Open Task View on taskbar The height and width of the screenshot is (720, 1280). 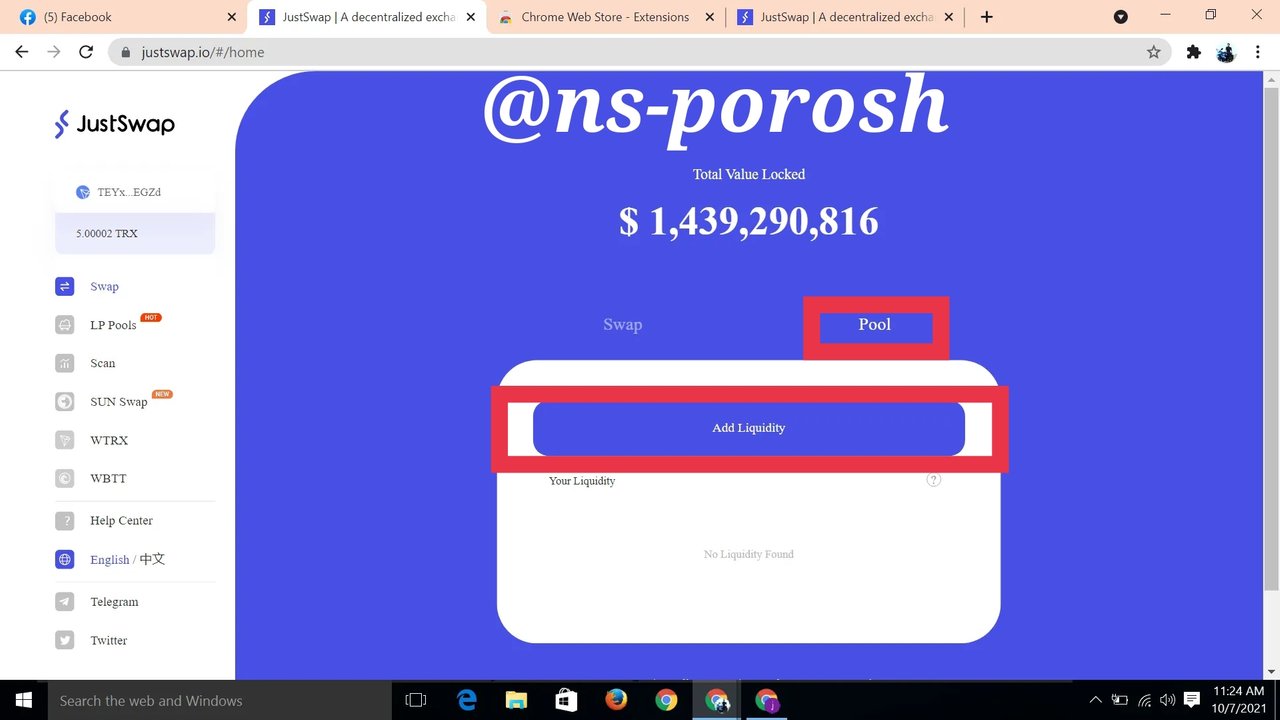(x=416, y=700)
